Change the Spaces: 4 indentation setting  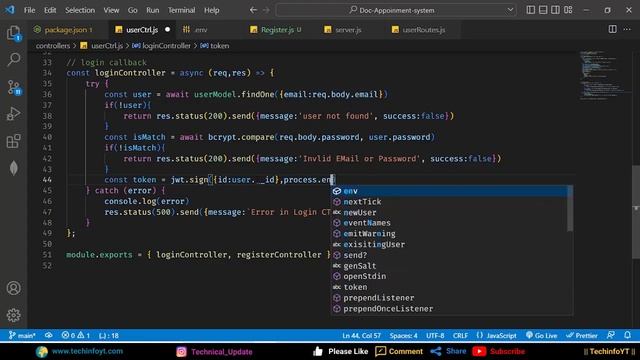pos(403,336)
